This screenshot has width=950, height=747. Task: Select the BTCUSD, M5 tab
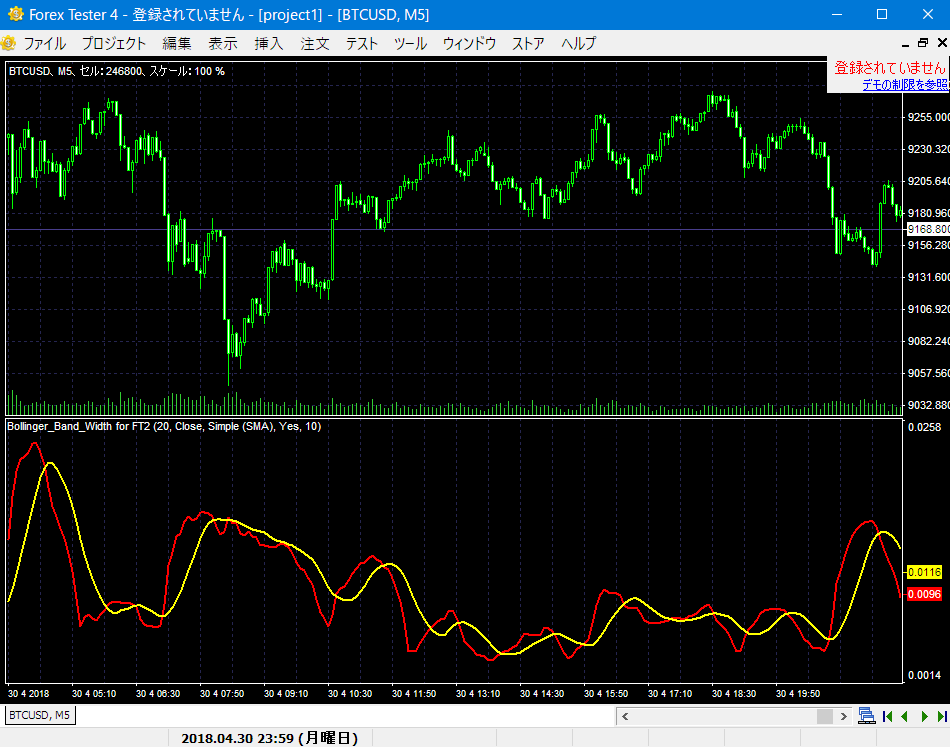[x=38, y=715]
